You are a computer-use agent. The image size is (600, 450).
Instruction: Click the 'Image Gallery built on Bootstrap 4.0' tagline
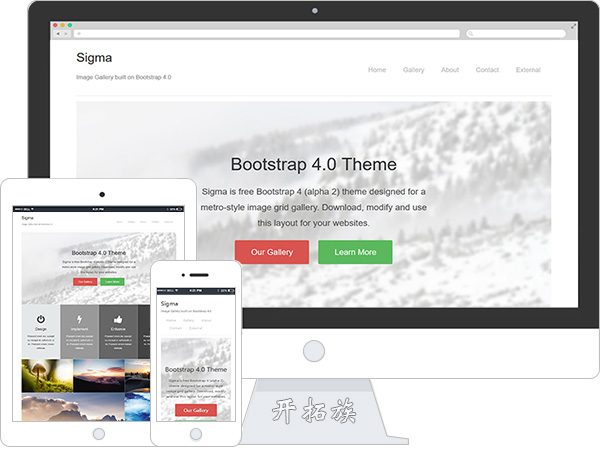coord(124,77)
